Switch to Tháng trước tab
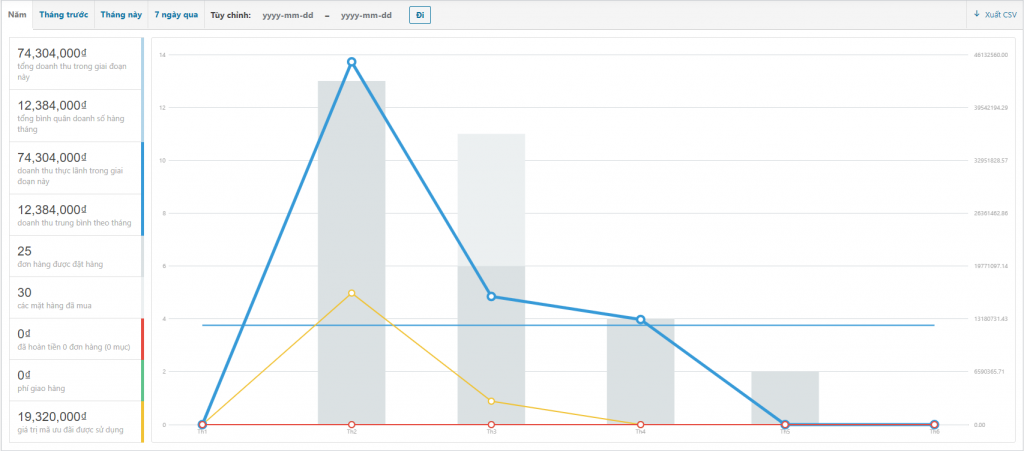This screenshot has width=1024, height=451. point(63,15)
